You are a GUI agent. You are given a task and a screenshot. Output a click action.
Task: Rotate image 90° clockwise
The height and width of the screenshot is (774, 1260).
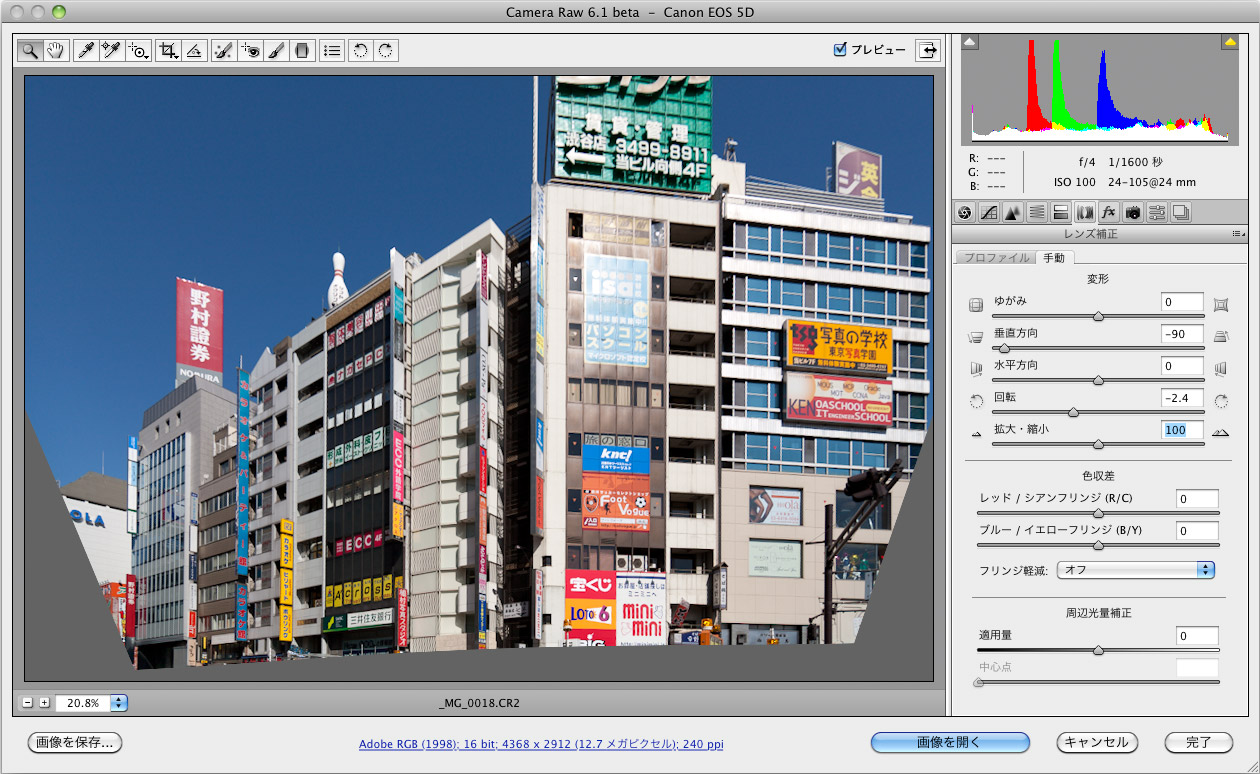point(386,50)
